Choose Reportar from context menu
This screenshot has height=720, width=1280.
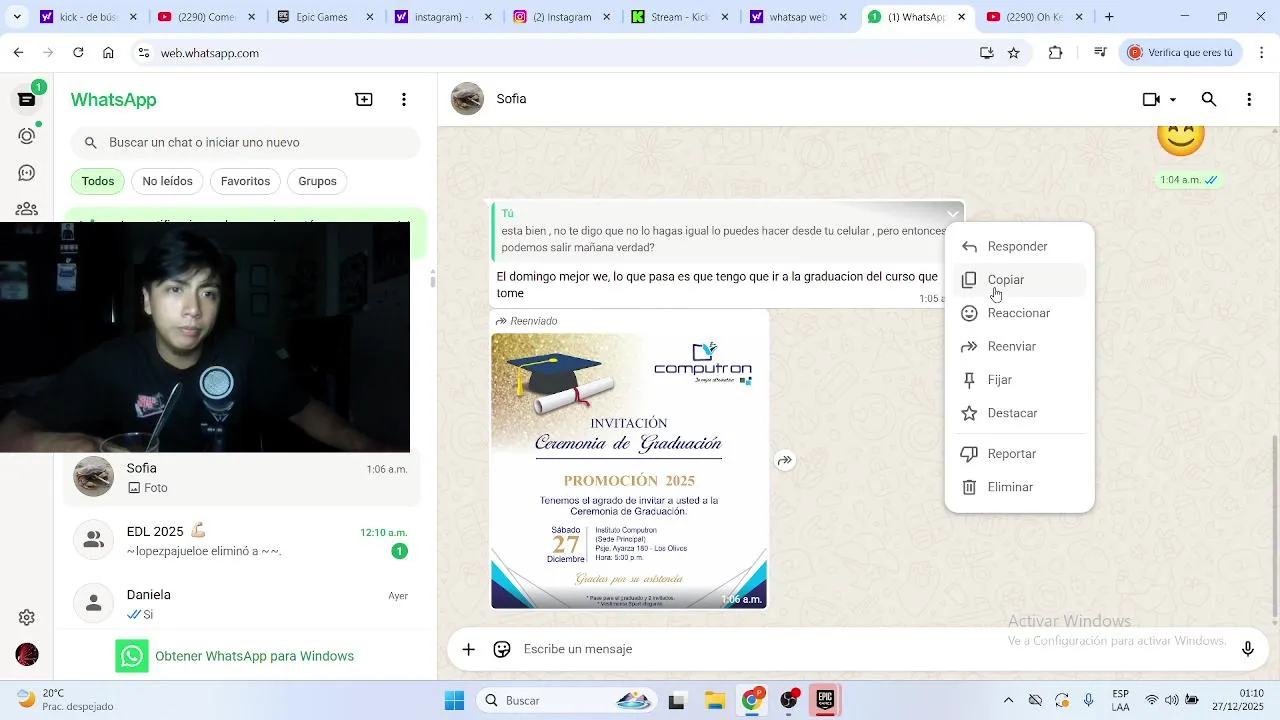[x=1019, y=454]
